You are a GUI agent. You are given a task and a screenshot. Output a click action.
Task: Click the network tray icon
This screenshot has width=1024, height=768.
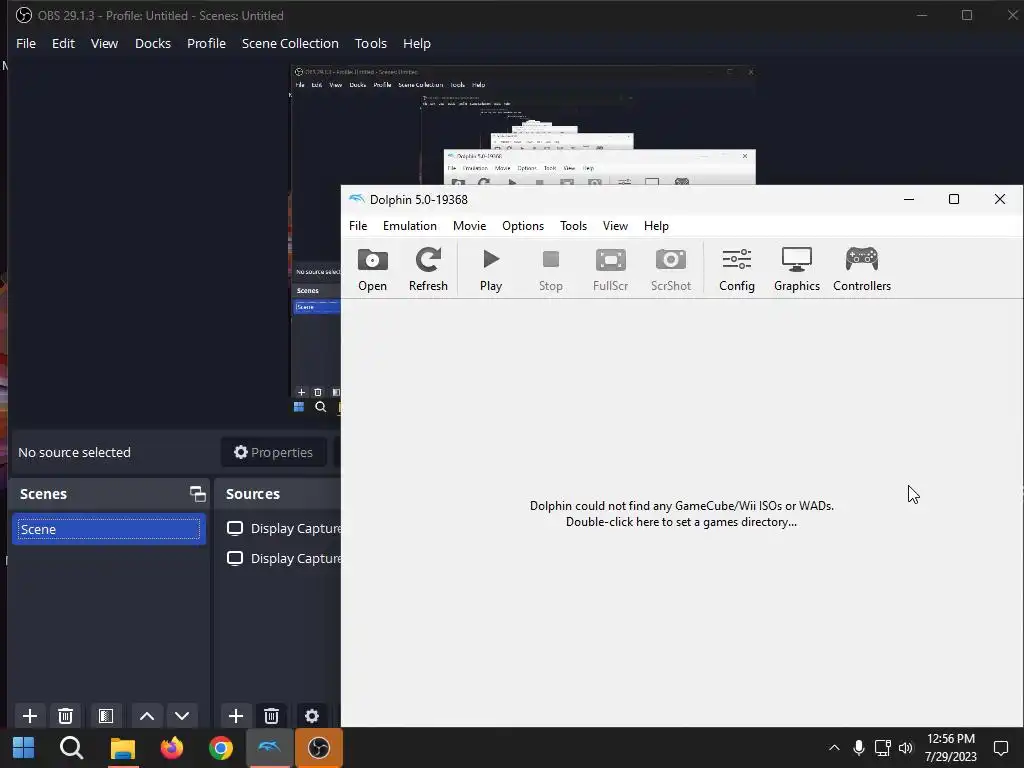[x=882, y=748]
